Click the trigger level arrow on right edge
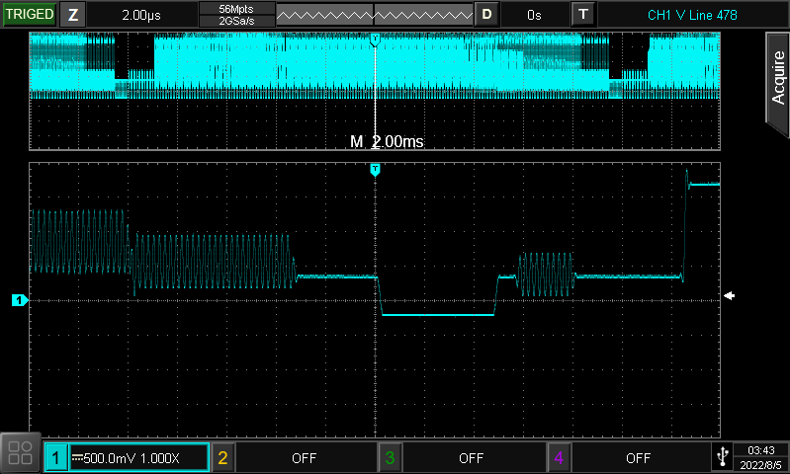Image resolution: width=790 pixels, height=474 pixels. [x=731, y=296]
